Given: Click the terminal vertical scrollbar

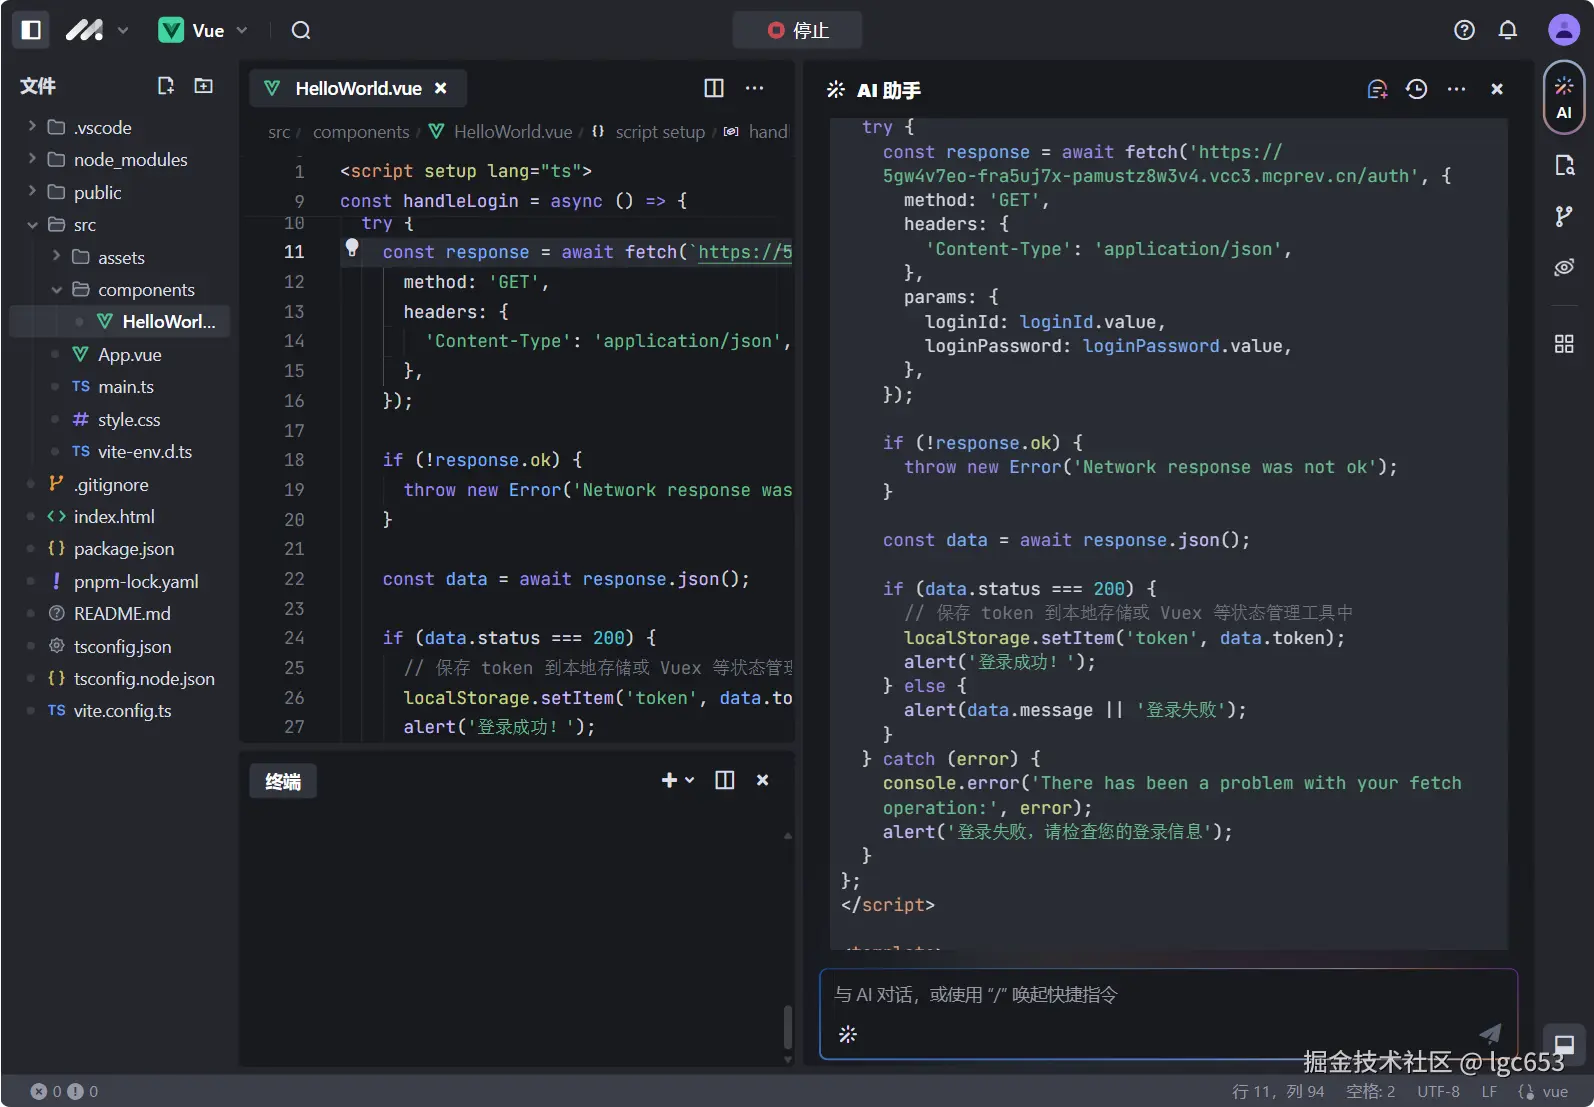Looking at the screenshot, I should tap(788, 1025).
